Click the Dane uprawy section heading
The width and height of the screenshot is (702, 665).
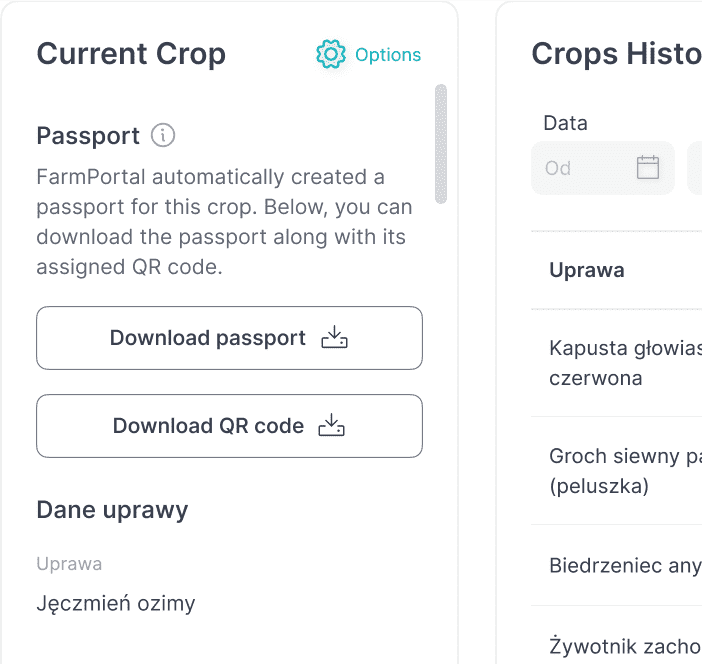pyautogui.click(x=112, y=510)
